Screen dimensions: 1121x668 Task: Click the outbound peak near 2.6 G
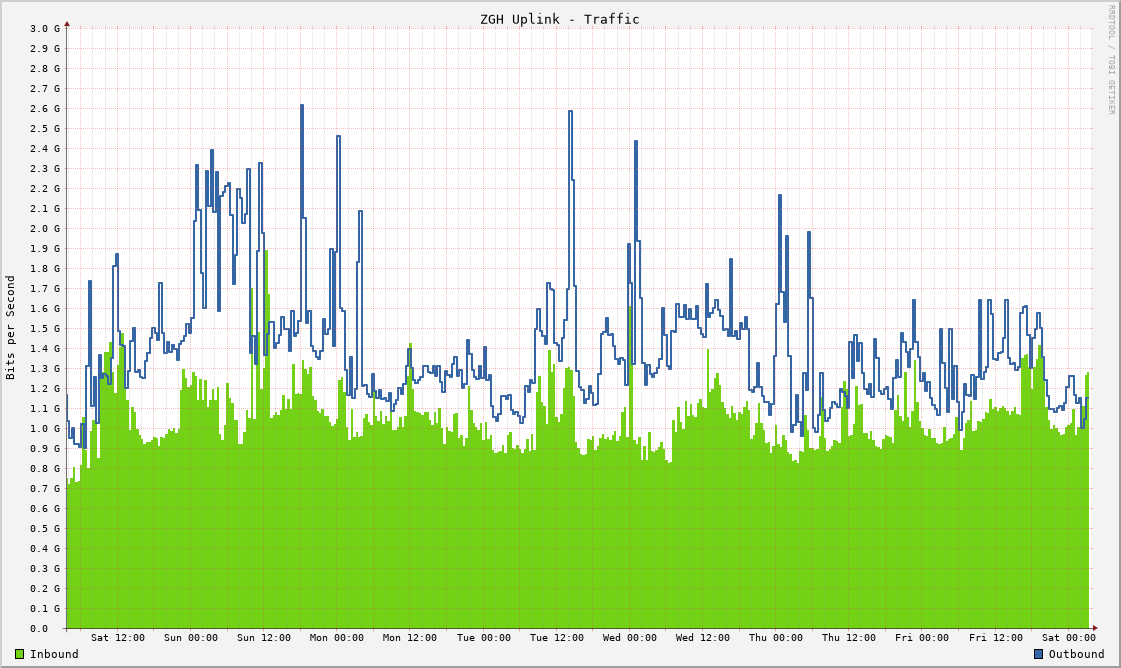pyautogui.click(x=302, y=106)
